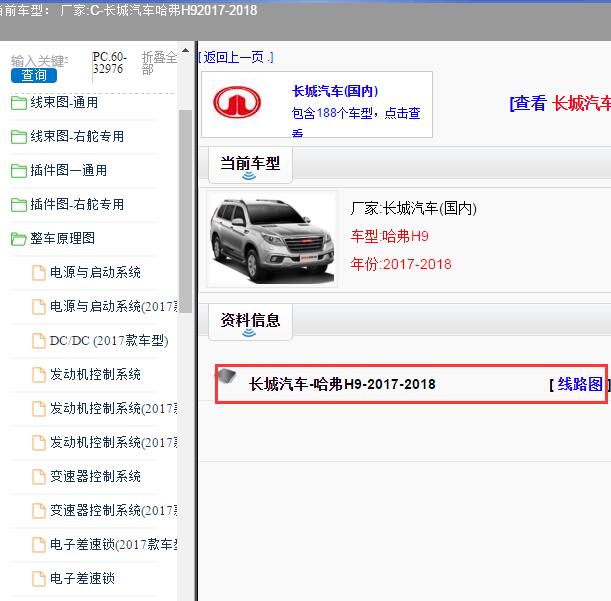Click document icon for 电源与启动系统(2017款

(39, 307)
